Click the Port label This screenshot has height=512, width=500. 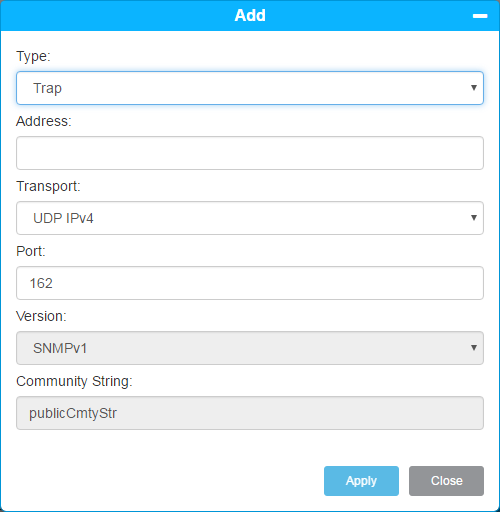click(31, 251)
